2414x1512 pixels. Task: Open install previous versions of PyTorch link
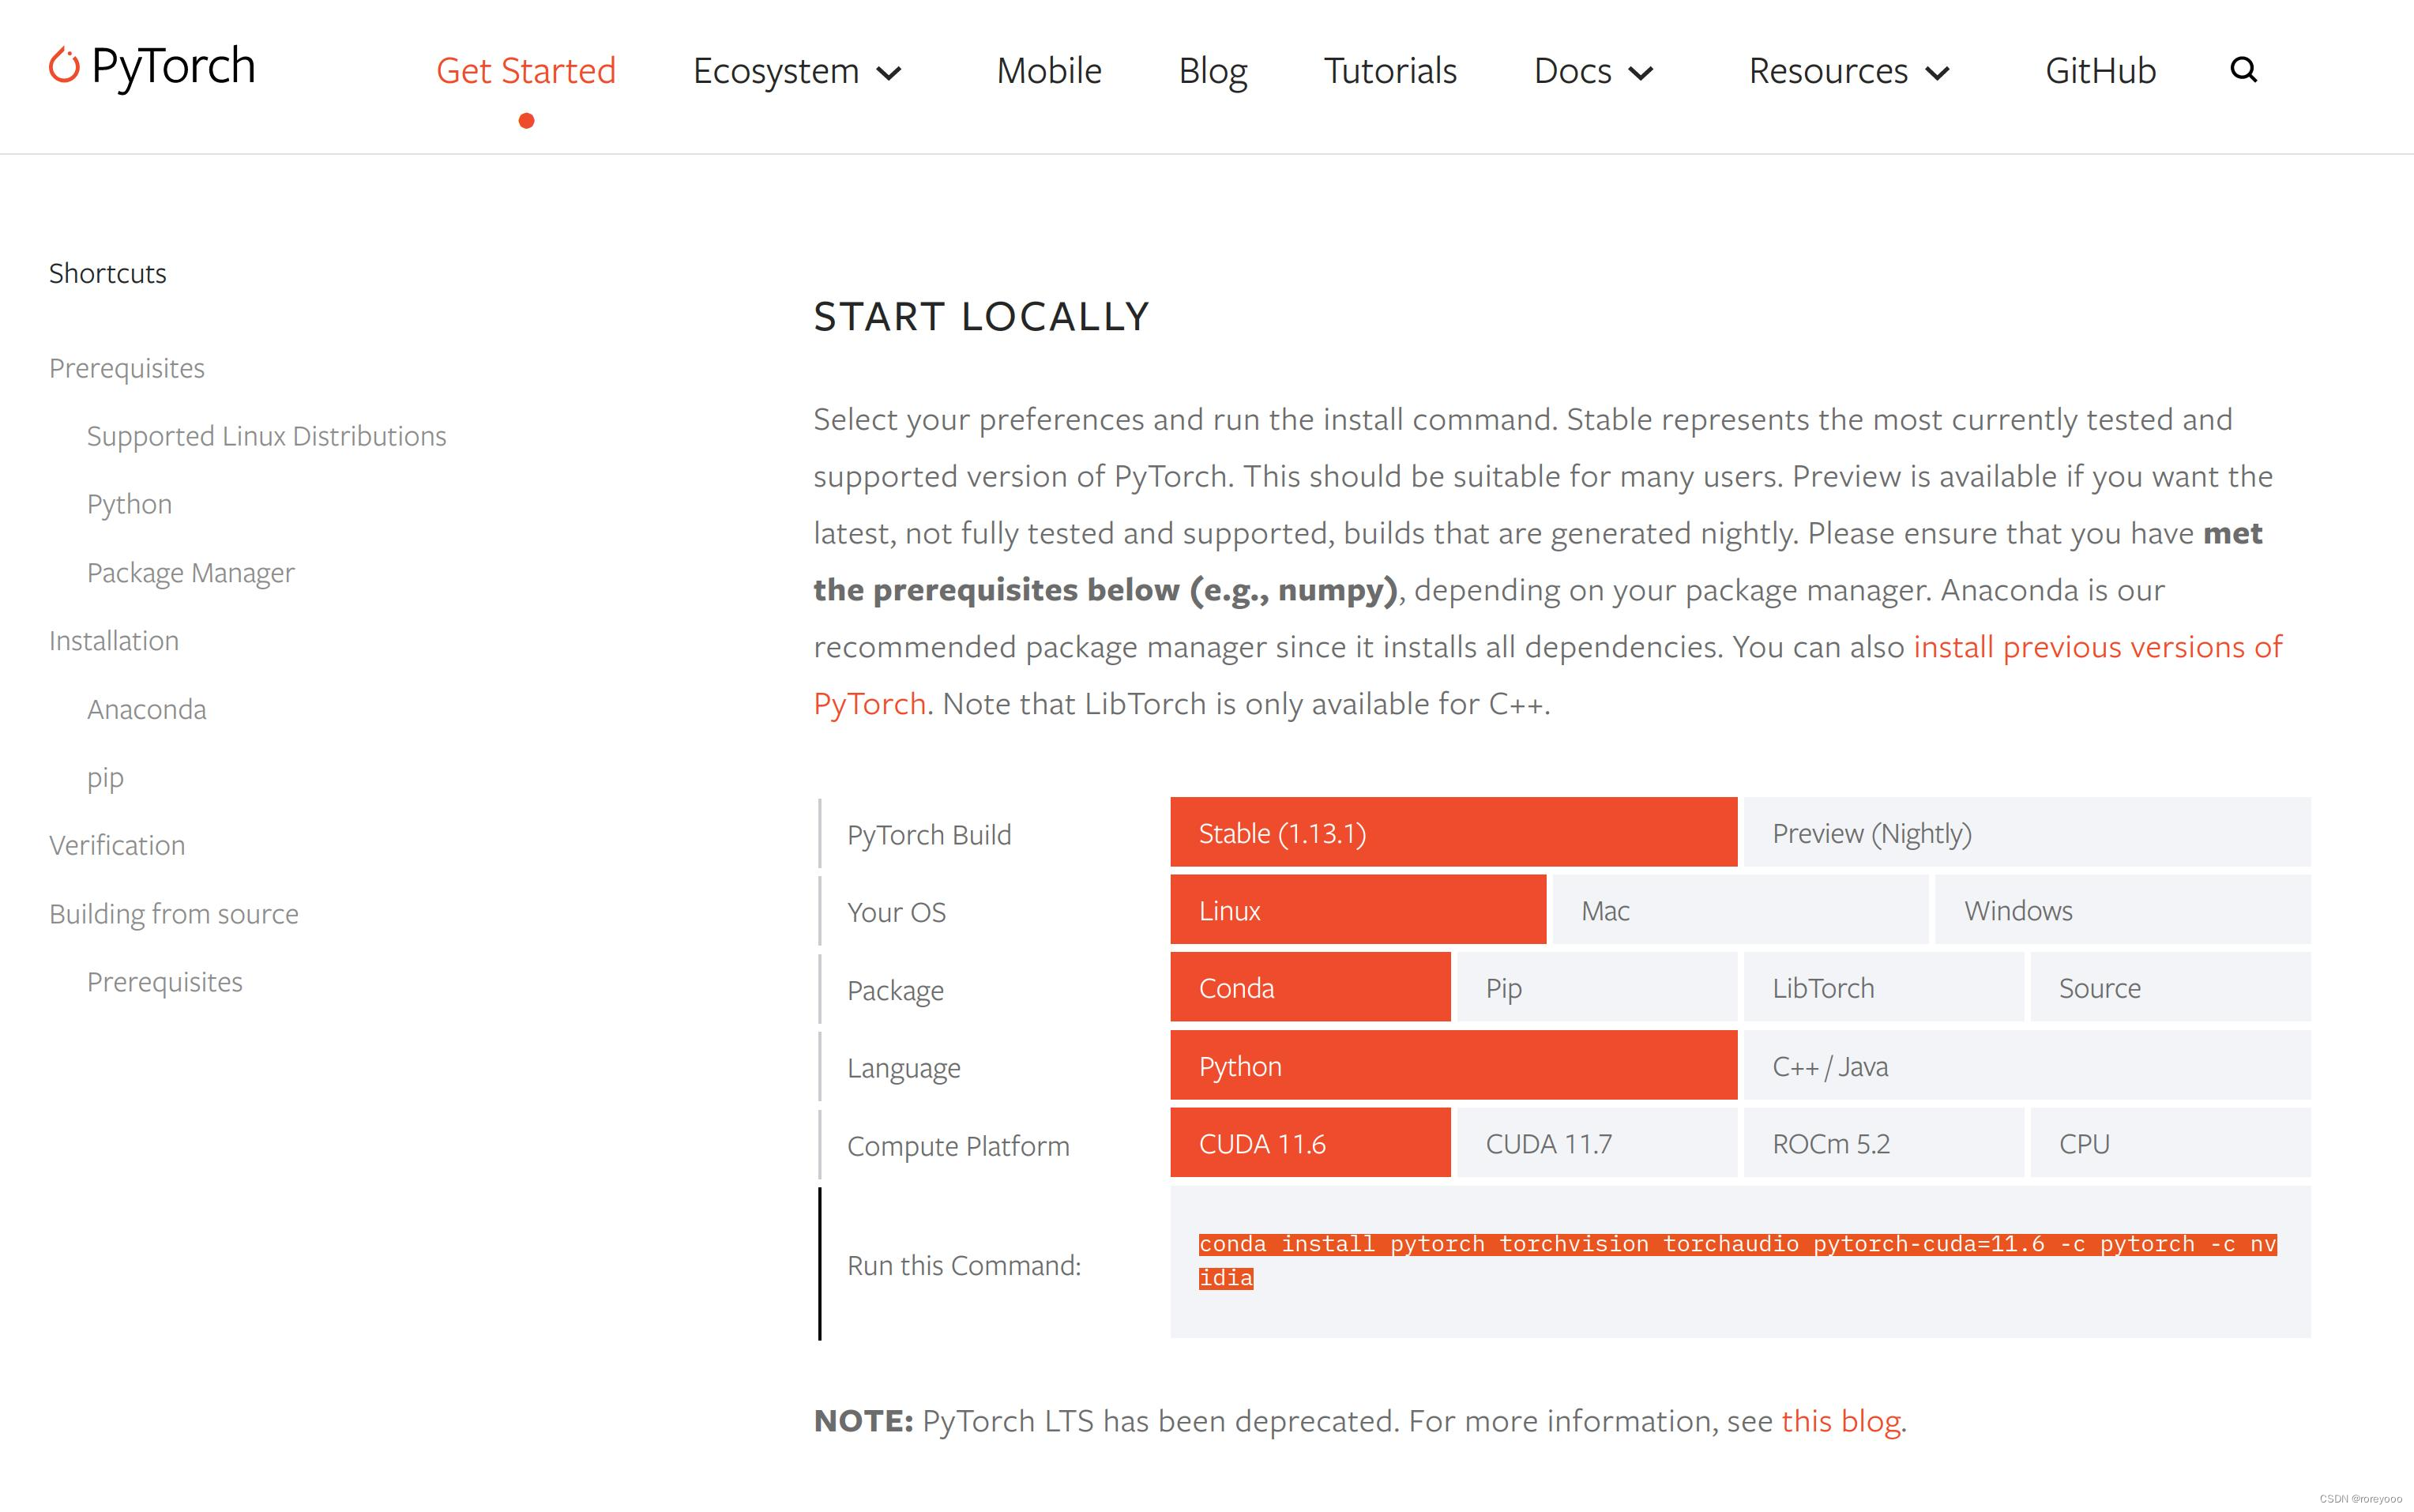(2096, 647)
